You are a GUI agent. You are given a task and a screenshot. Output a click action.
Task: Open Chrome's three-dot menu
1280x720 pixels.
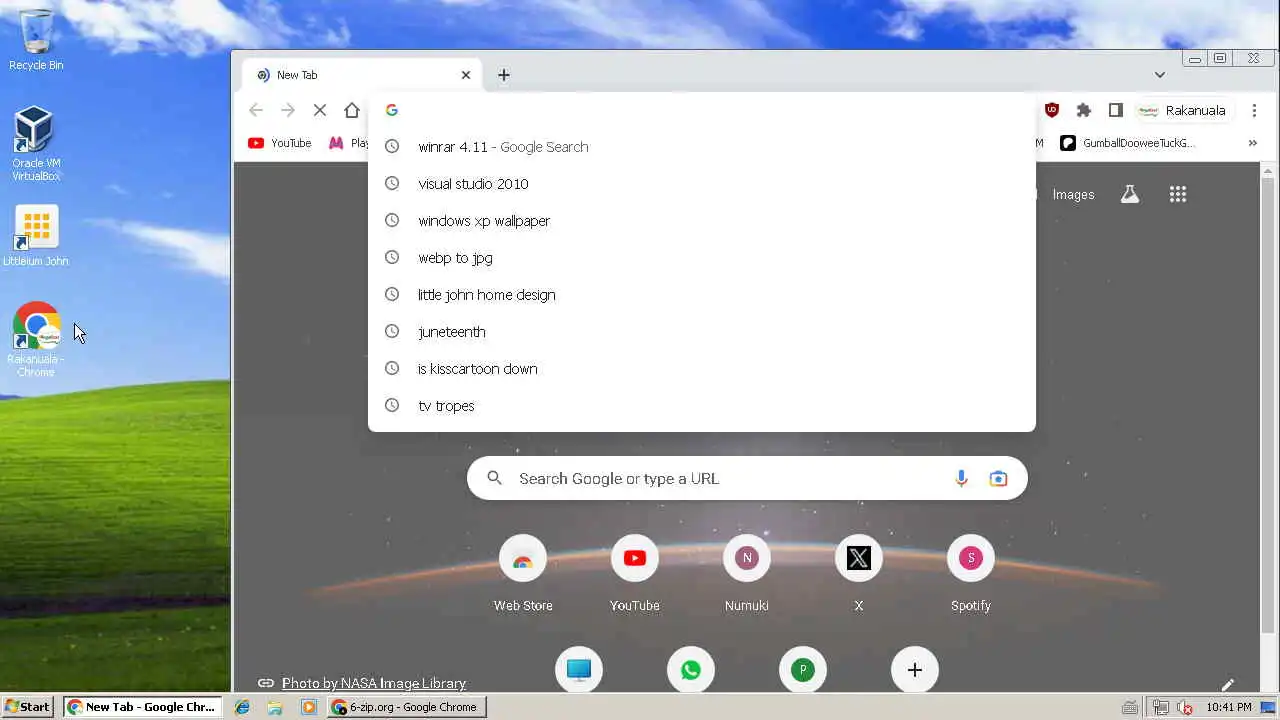(1254, 110)
